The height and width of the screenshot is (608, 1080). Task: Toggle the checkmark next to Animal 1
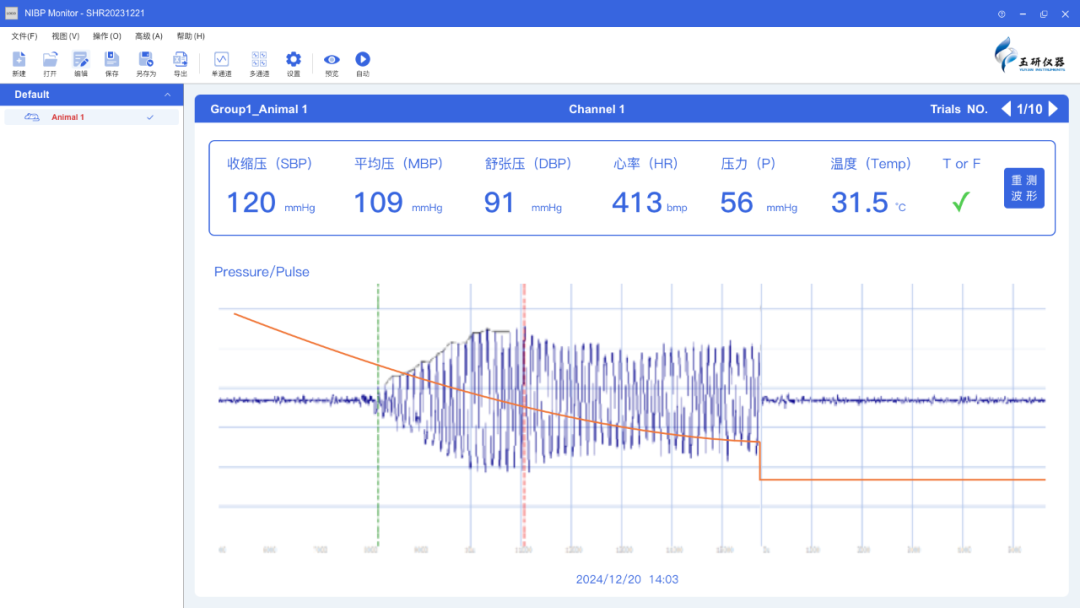pos(150,117)
